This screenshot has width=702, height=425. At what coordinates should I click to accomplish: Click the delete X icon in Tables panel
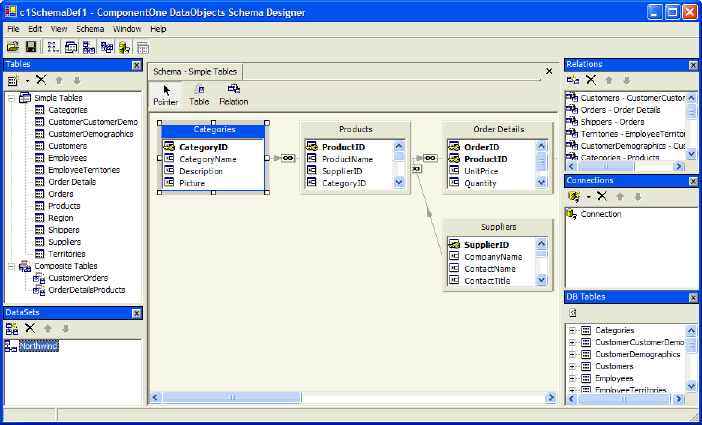pos(41,80)
